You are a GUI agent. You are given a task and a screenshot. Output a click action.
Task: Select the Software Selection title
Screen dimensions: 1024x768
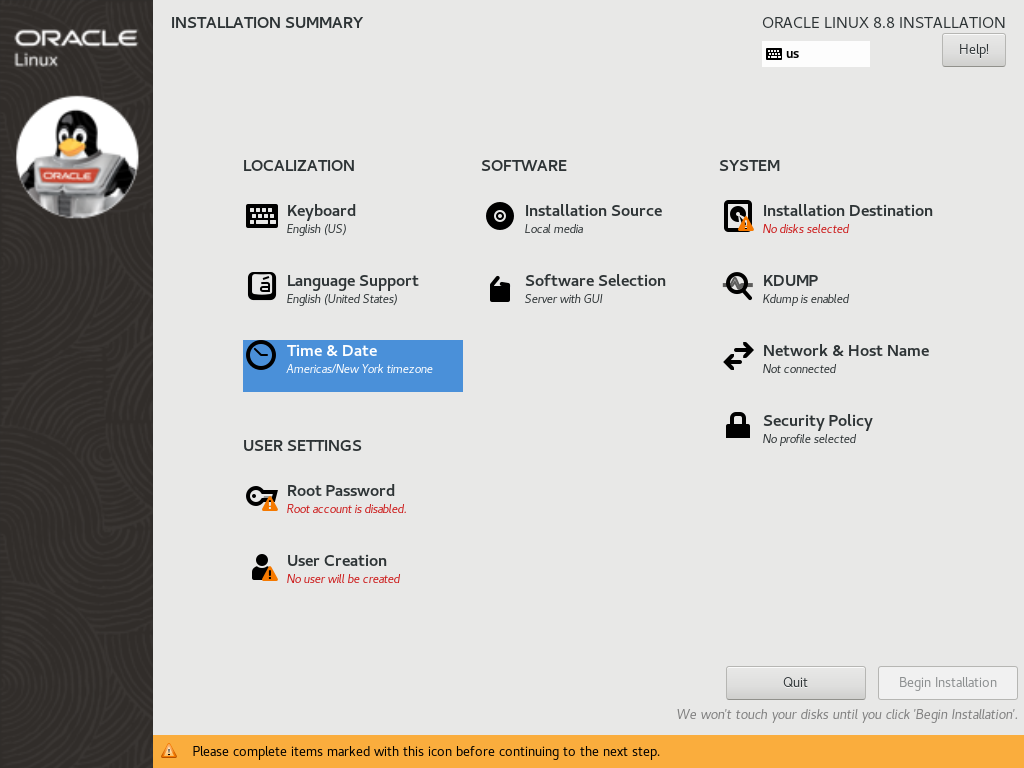595,280
